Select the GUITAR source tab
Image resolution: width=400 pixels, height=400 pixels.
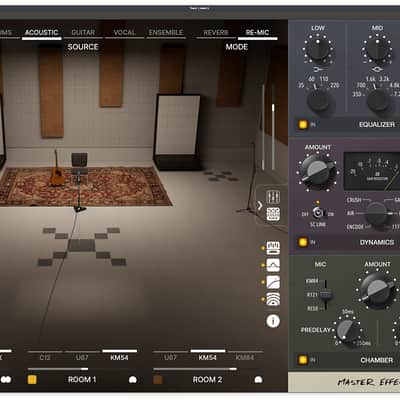click(83, 33)
